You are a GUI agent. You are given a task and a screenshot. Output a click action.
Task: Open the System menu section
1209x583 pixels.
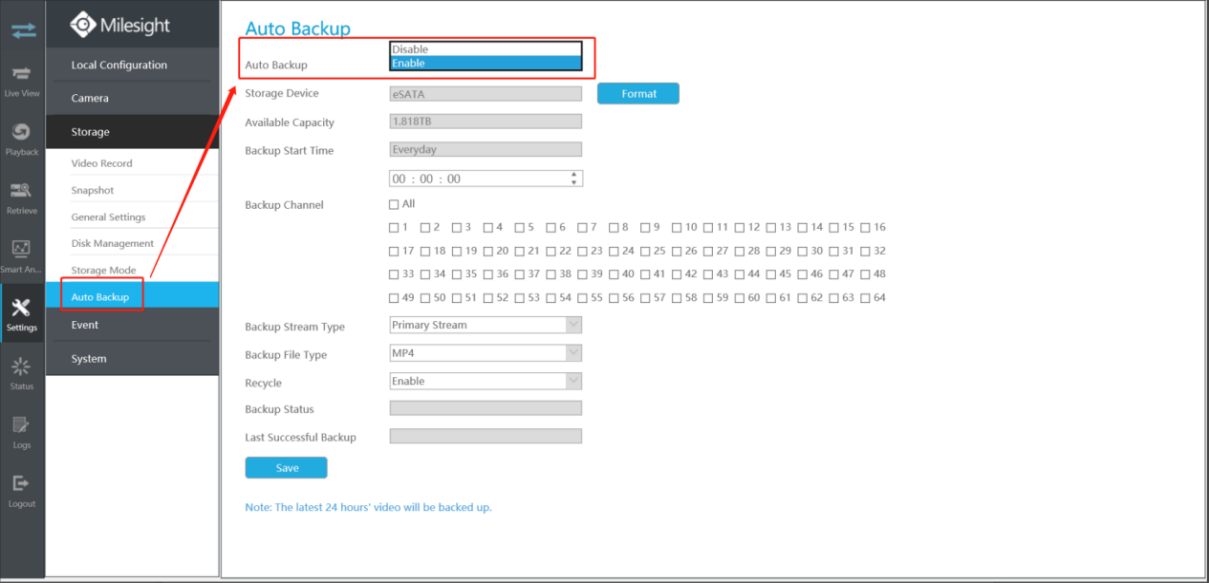pyautogui.click(x=132, y=359)
